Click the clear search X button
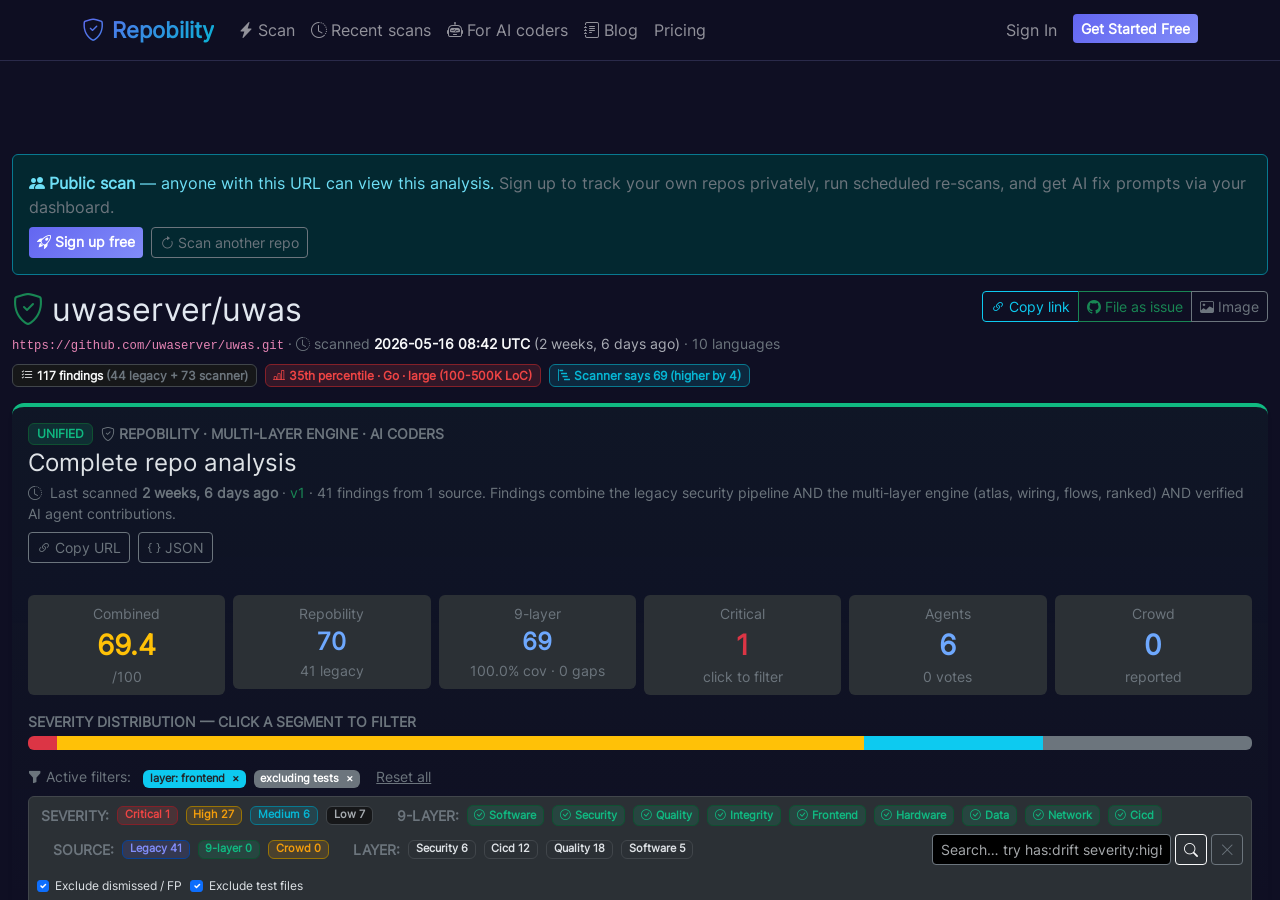This screenshot has width=1280, height=900. 1227,850
